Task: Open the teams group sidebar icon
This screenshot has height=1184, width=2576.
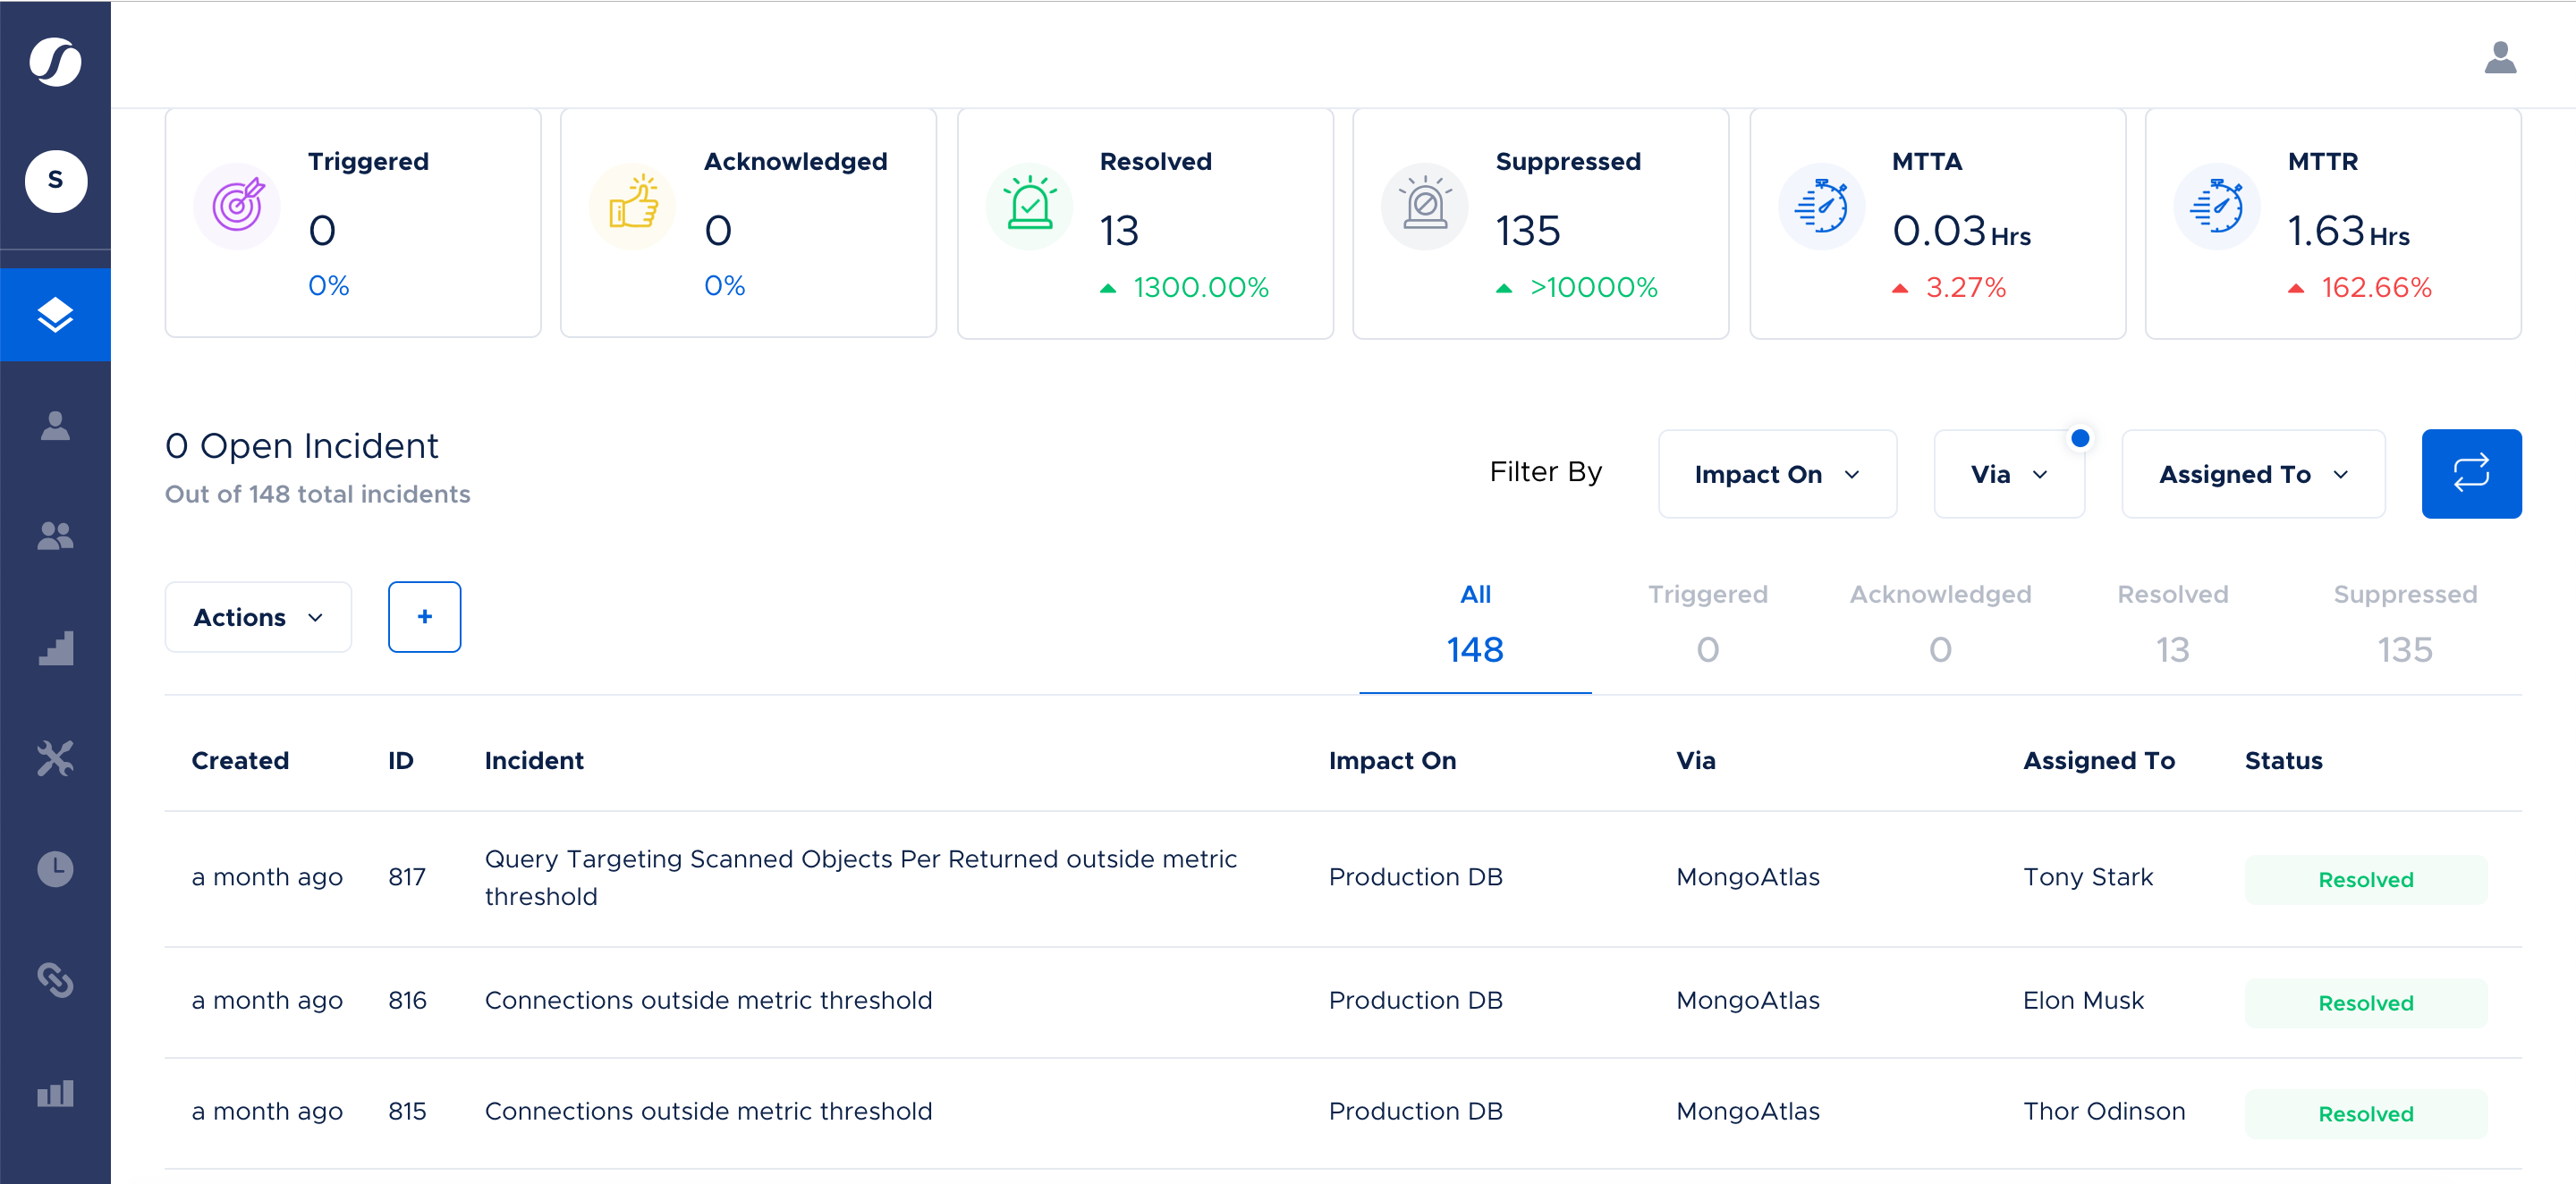Action: tap(55, 536)
